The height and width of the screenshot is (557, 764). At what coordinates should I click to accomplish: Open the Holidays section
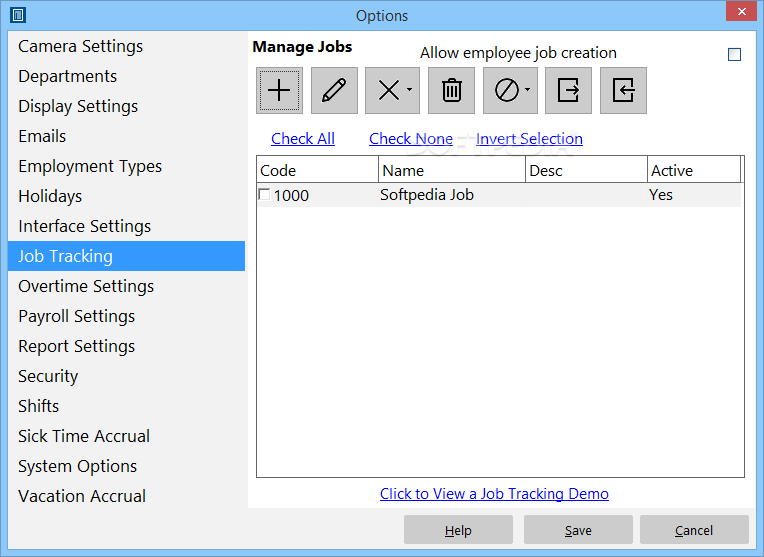[x=126, y=196]
